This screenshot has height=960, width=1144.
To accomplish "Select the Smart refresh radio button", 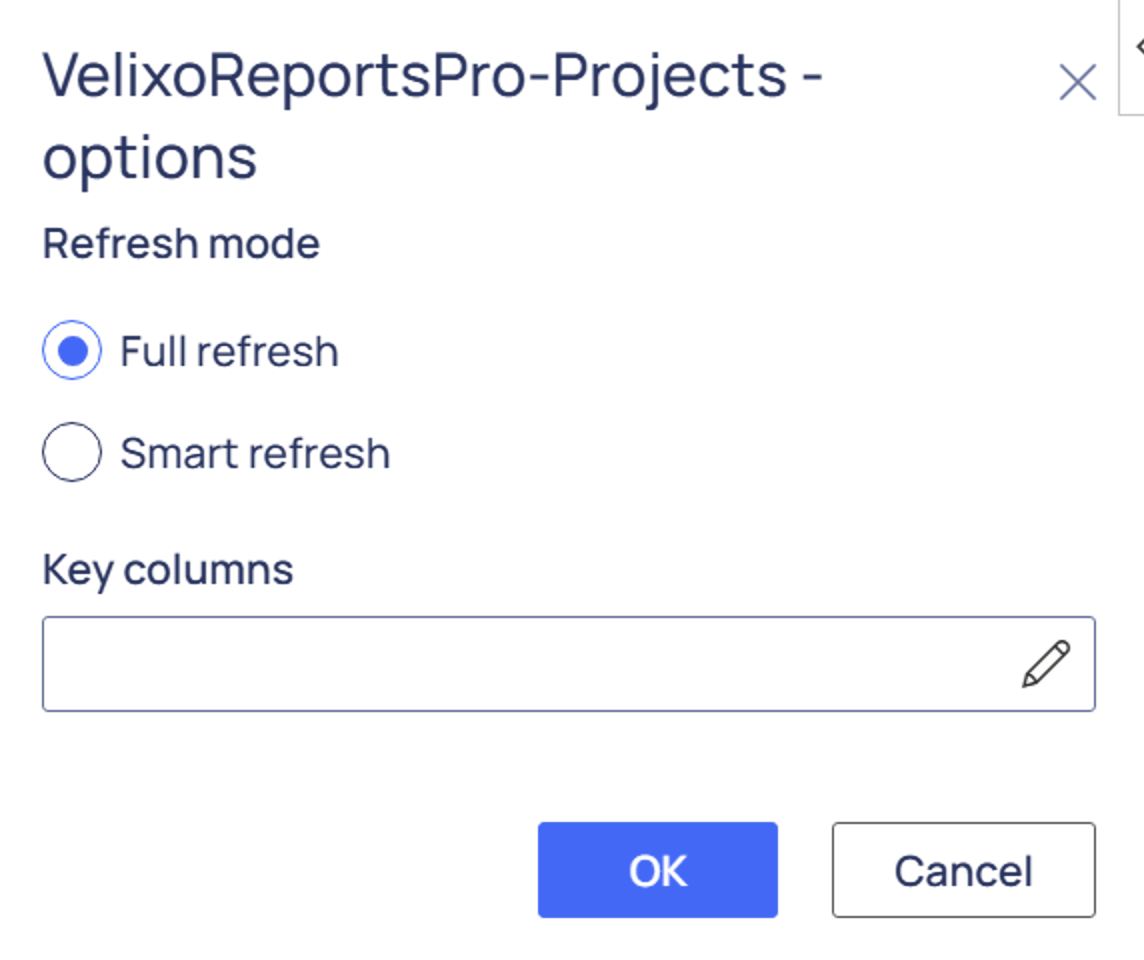I will pos(72,452).
